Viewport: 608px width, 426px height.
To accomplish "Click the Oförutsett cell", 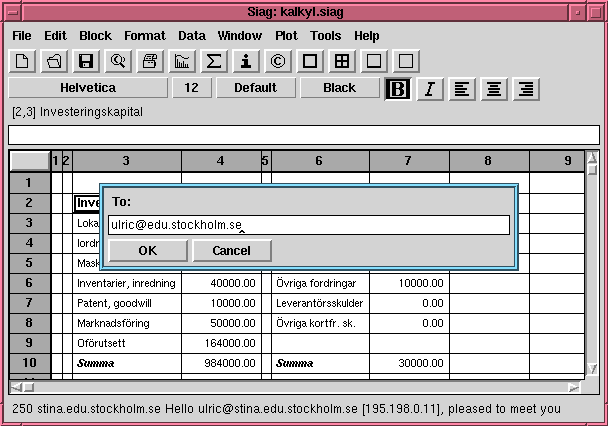I will click(127, 343).
